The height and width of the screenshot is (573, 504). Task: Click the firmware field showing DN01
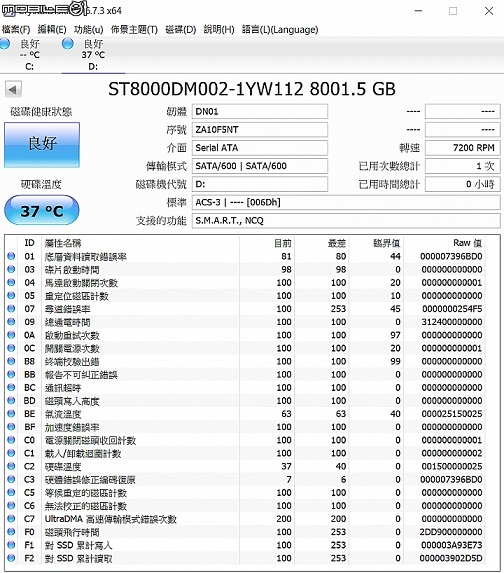pyautogui.click(x=259, y=111)
